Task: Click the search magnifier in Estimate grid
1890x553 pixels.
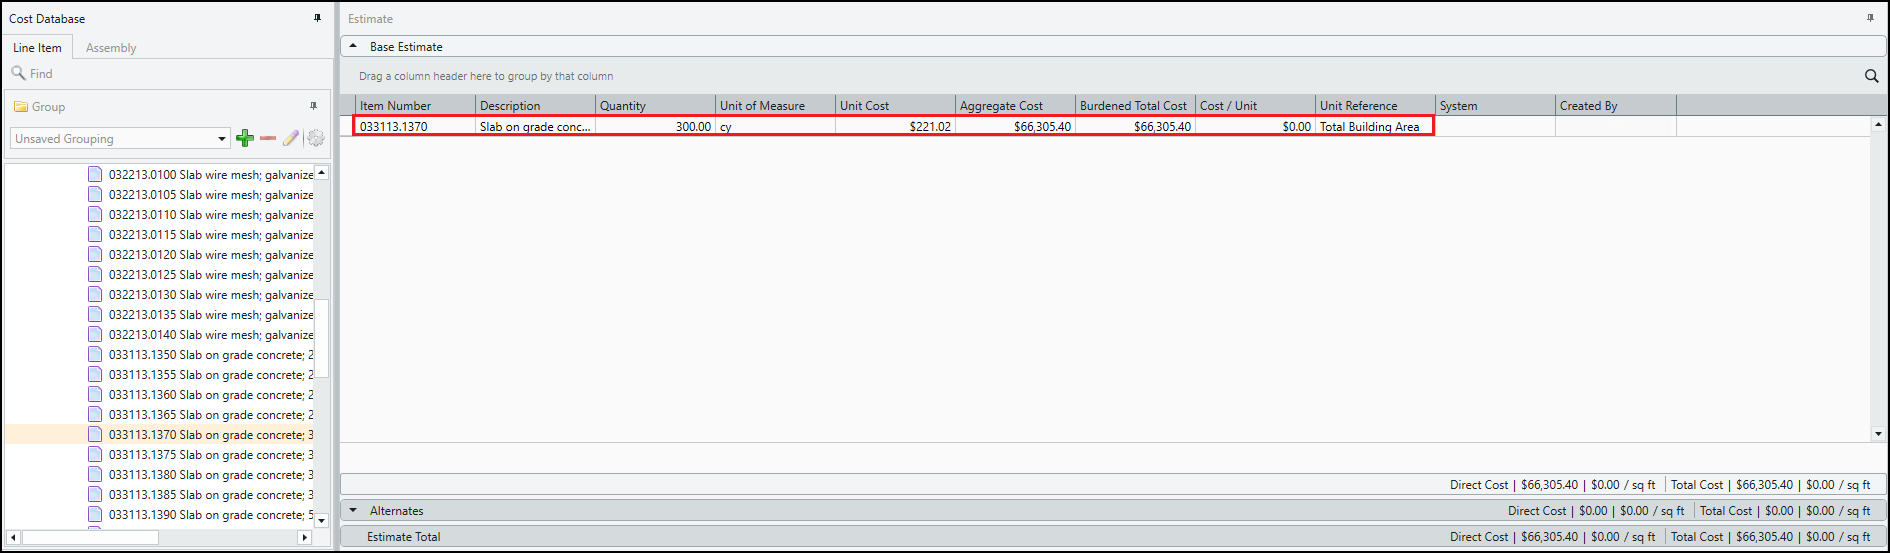Action: (1871, 76)
